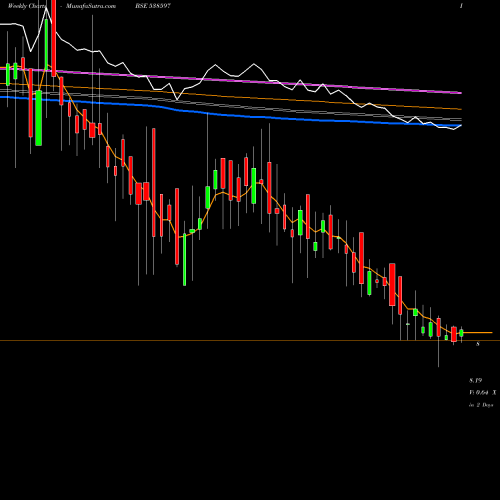Click the 'BSE 538597' symbol label
This screenshot has height=500, width=500.
coord(153,6)
